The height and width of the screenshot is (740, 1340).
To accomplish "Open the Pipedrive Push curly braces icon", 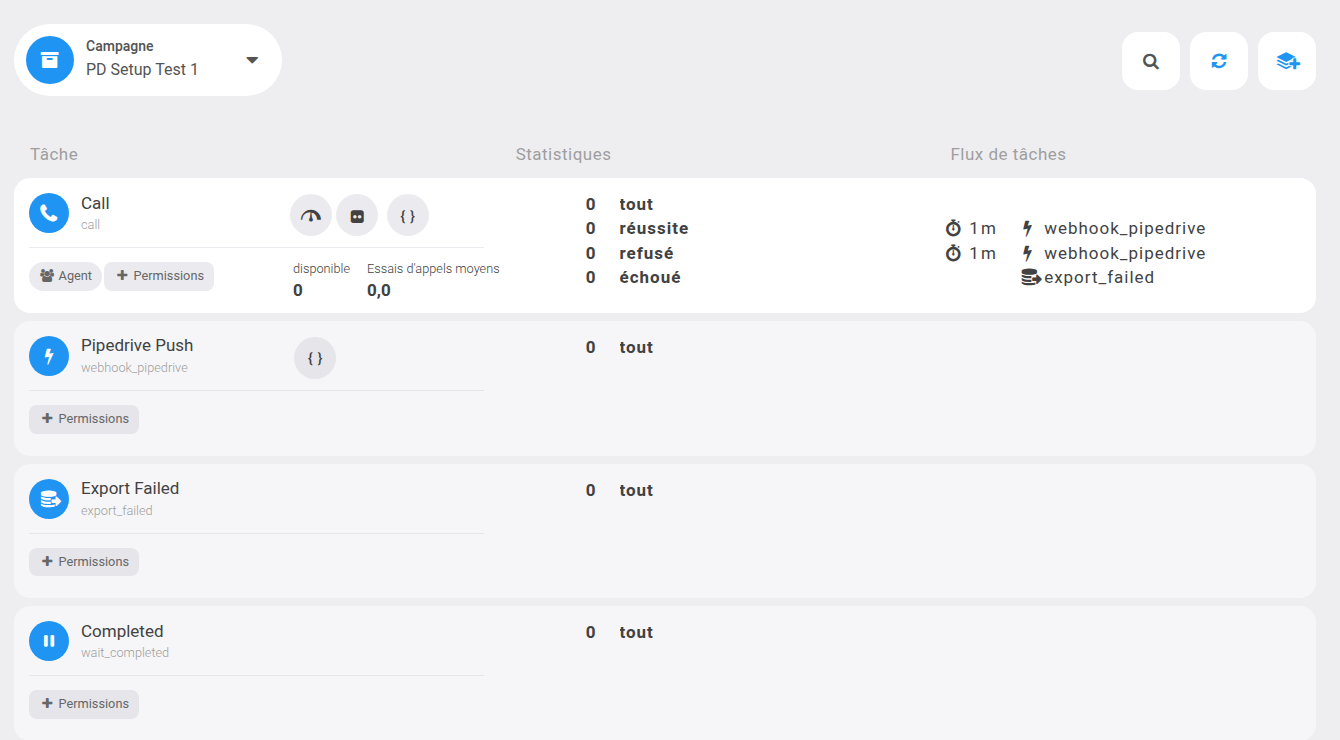I will (315, 358).
